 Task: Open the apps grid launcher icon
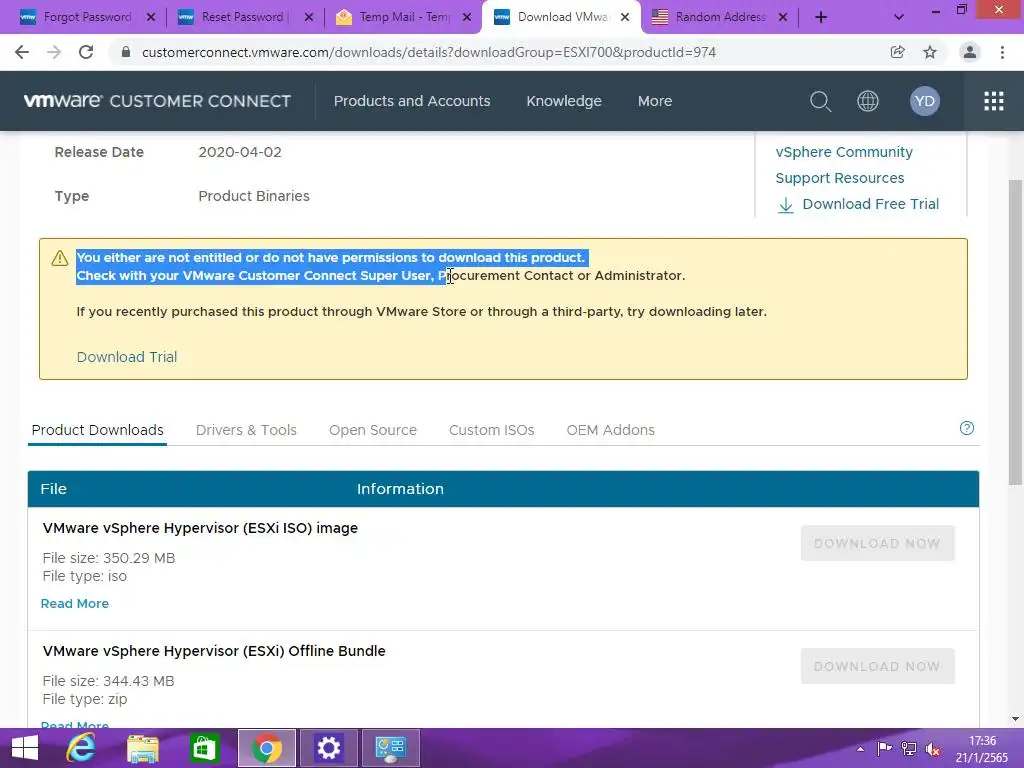coord(993,101)
